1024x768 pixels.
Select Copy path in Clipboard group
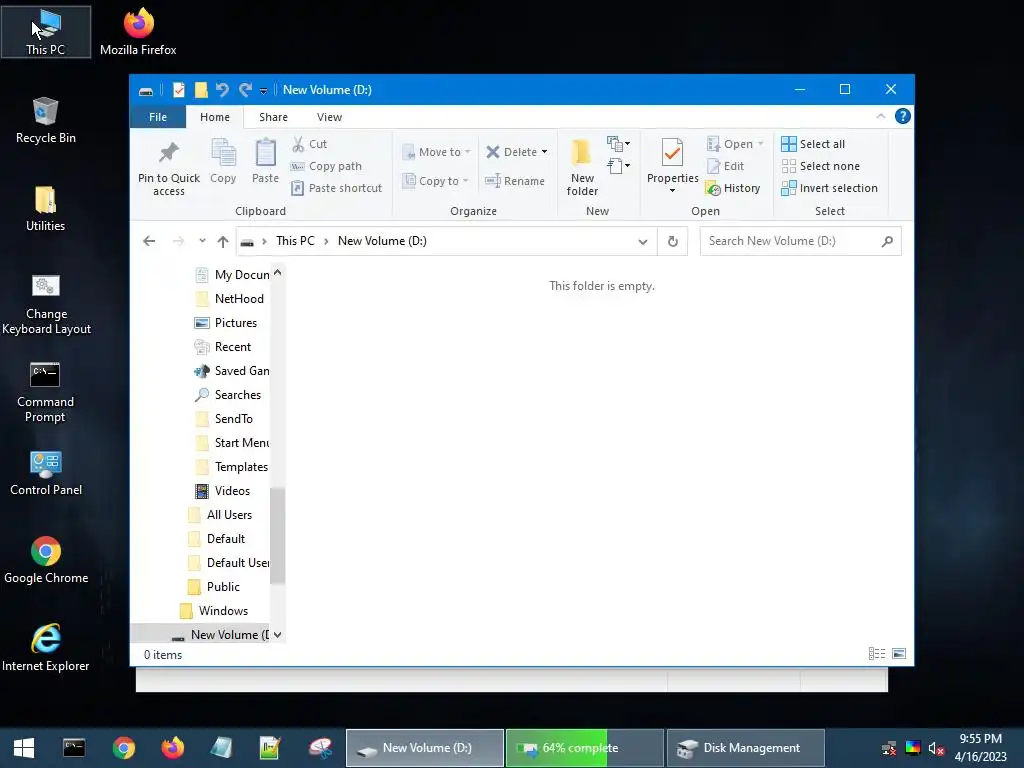(326, 166)
